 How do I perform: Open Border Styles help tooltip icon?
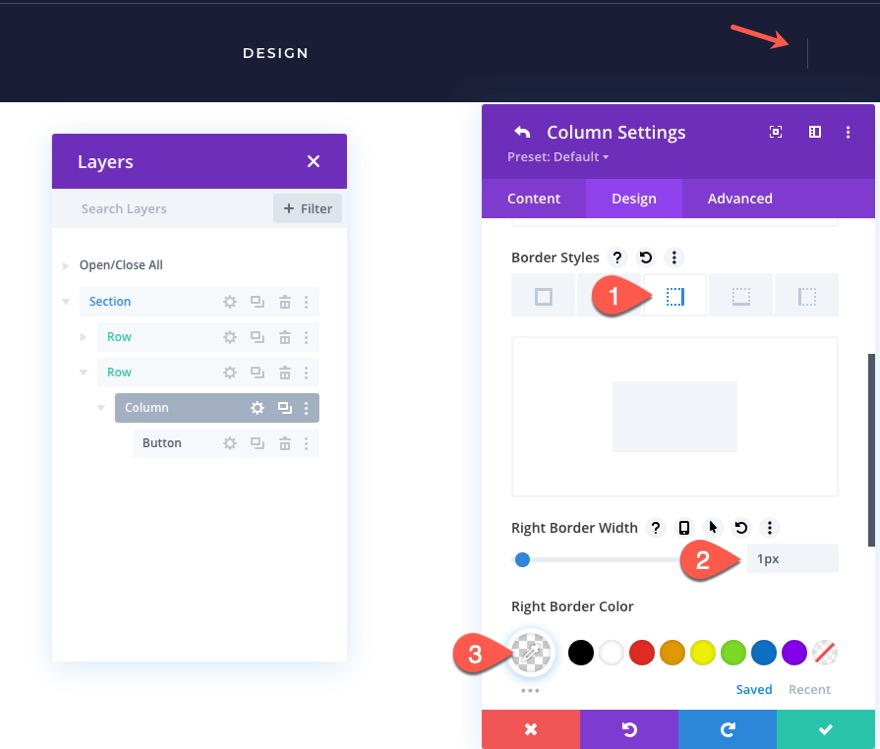pyautogui.click(x=617, y=257)
